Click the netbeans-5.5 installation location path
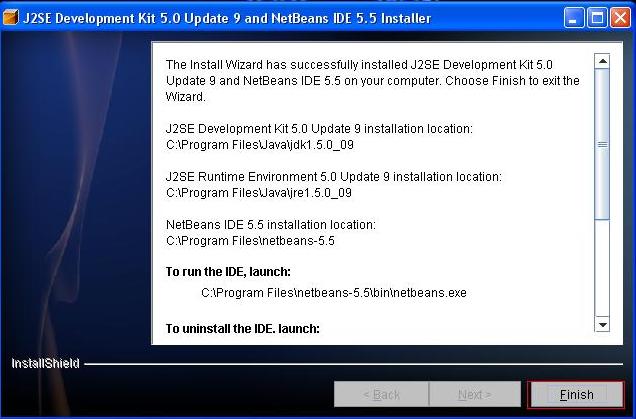 click(x=250, y=241)
